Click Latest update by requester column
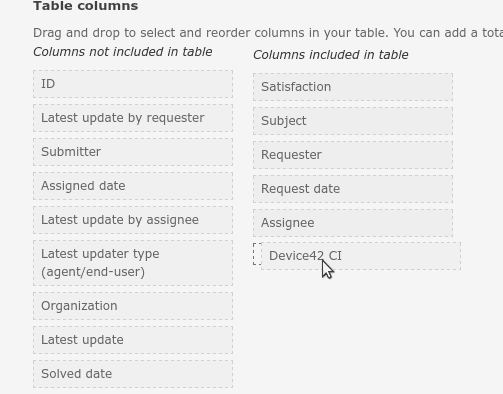The height and width of the screenshot is (394, 503). 133,118
